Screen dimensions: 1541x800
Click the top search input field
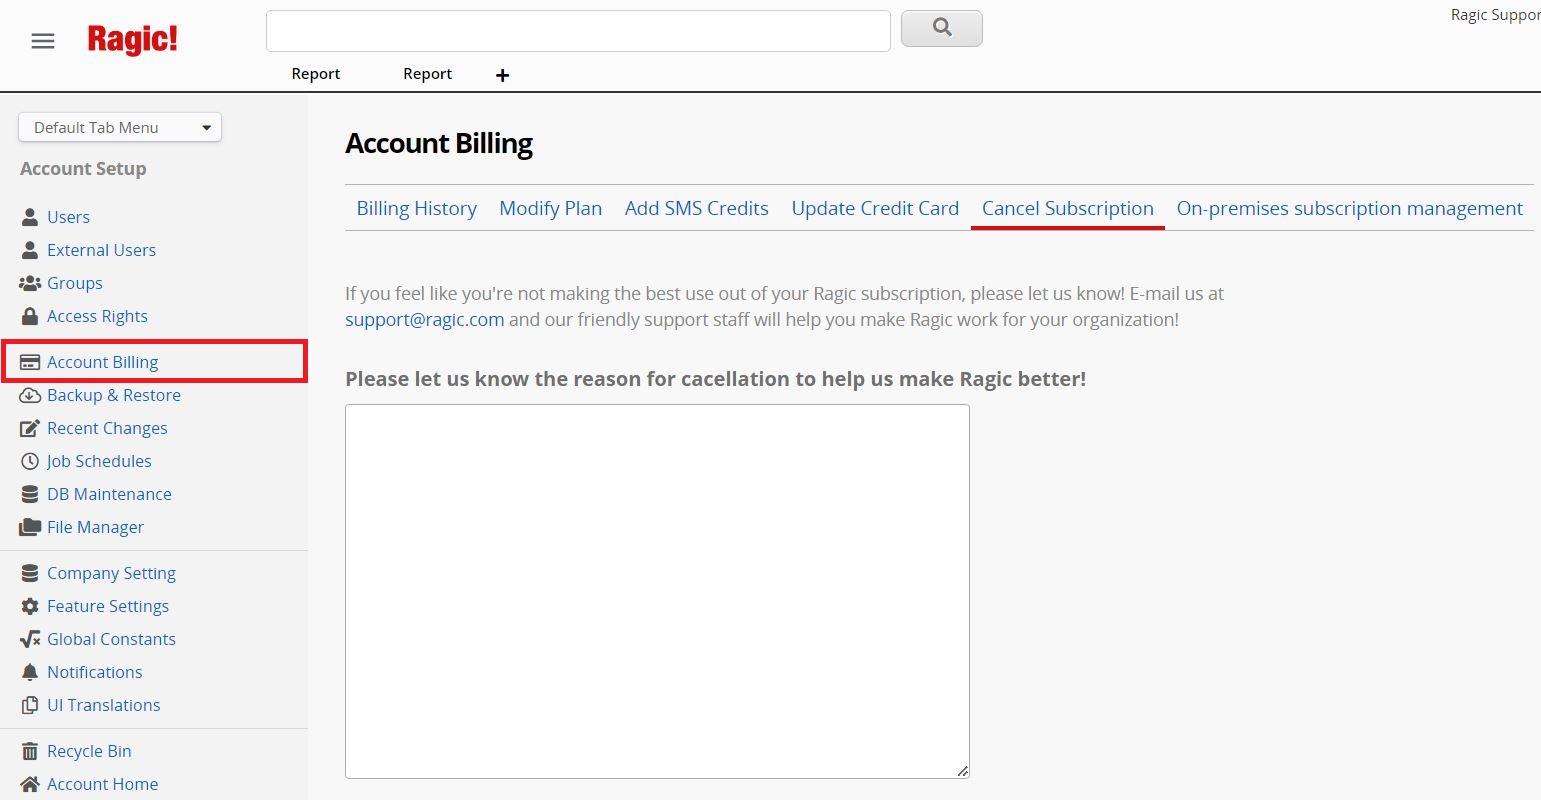click(578, 31)
